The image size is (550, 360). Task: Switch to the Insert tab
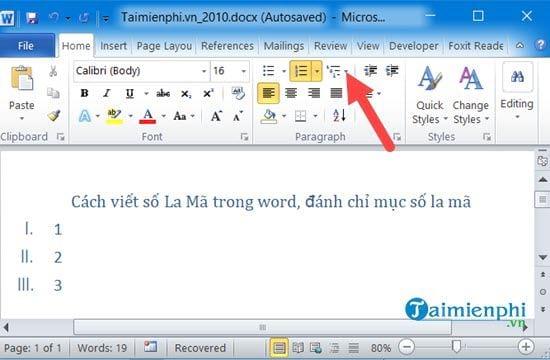[113, 46]
